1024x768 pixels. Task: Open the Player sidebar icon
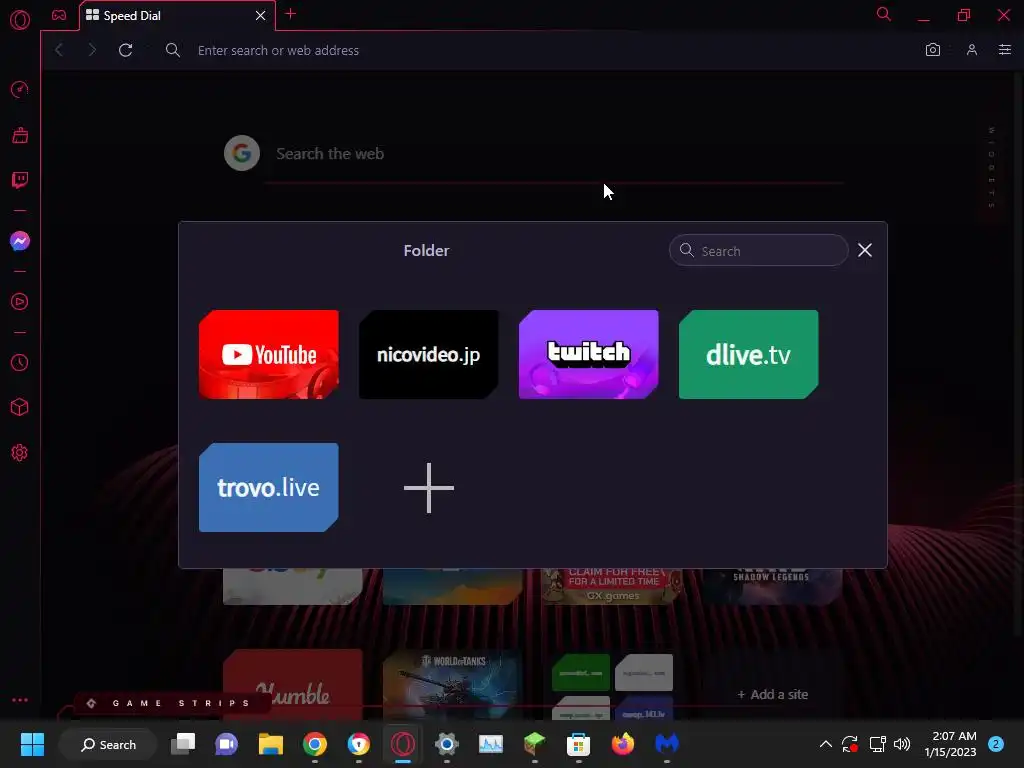point(20,302)
